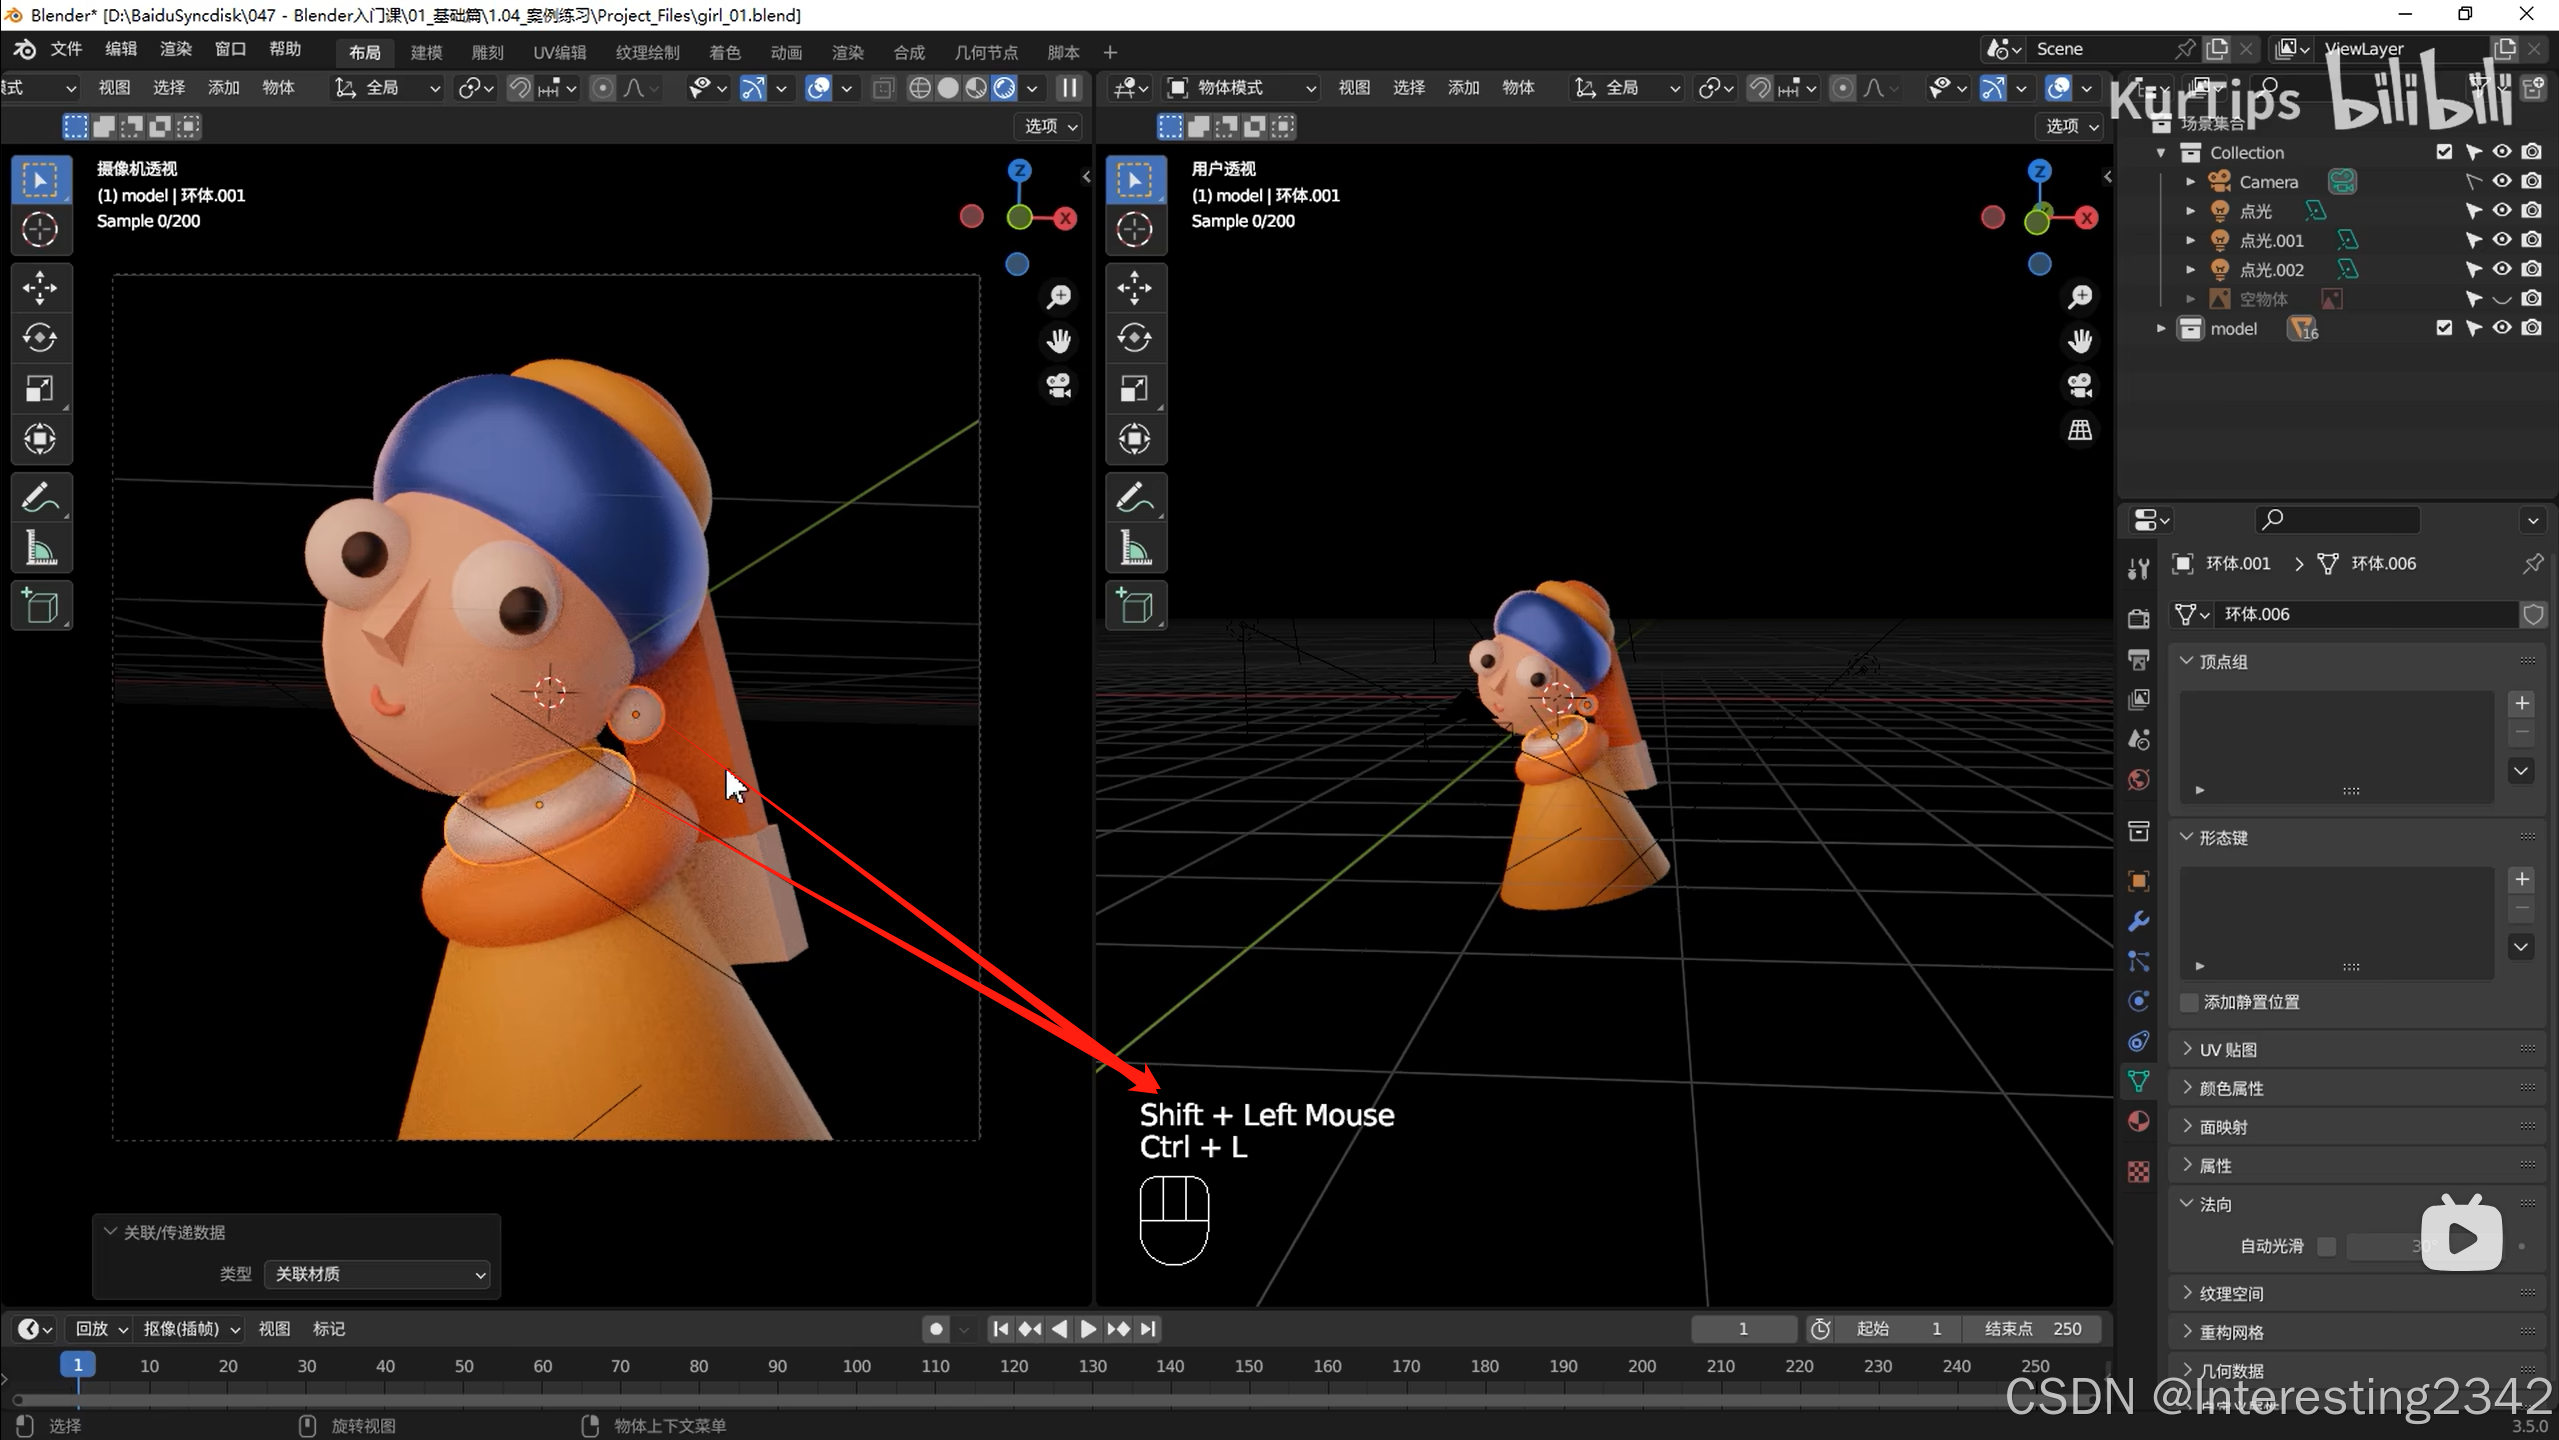Image resolution: width=2559 pixels, height=1440 pixels.
Task: Activate the Annotate tool in left viewport
Action: click(x=40, y=498)
